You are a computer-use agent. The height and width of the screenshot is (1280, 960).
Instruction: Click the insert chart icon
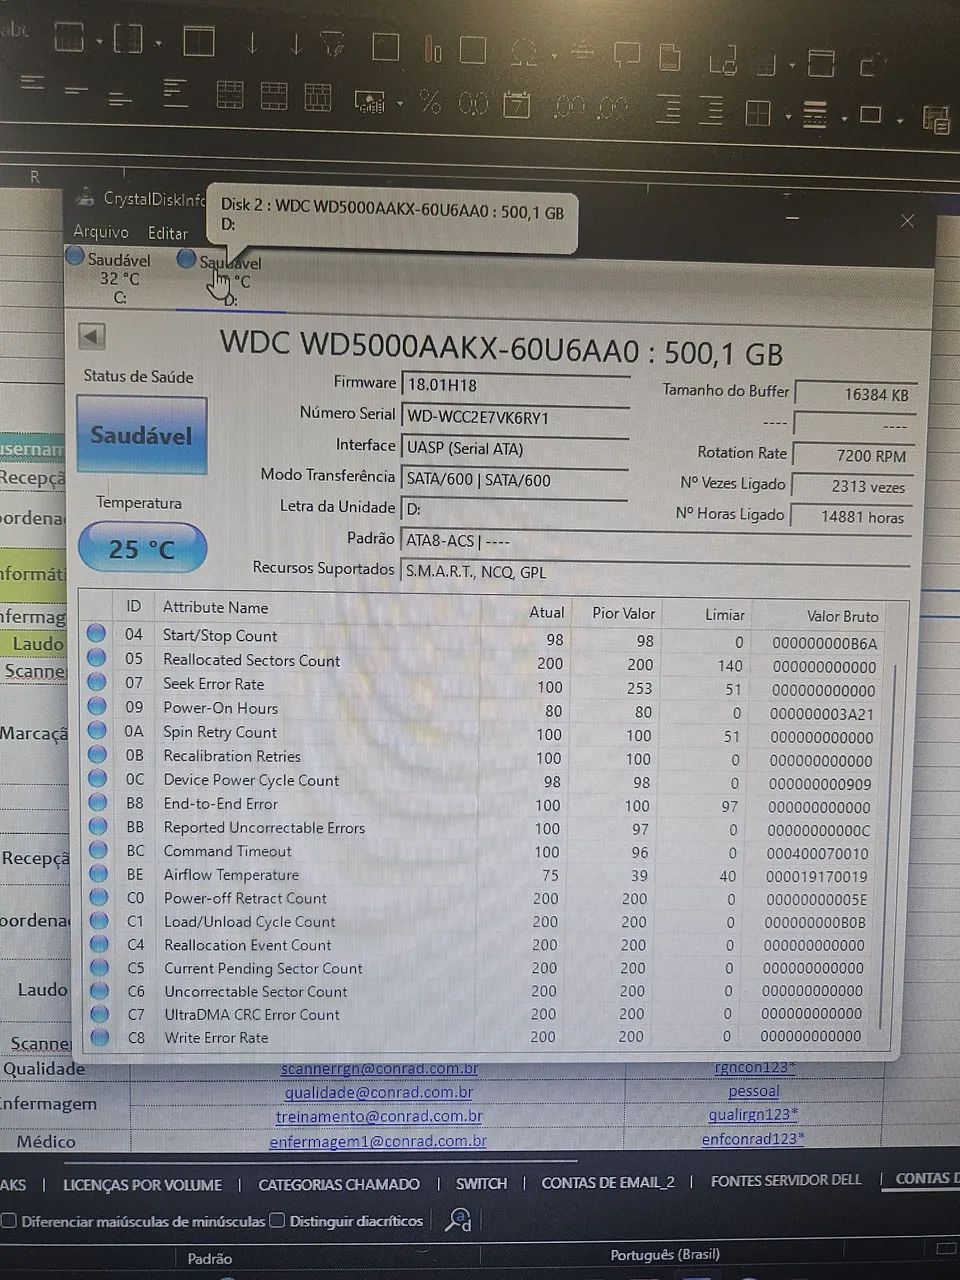433,48
